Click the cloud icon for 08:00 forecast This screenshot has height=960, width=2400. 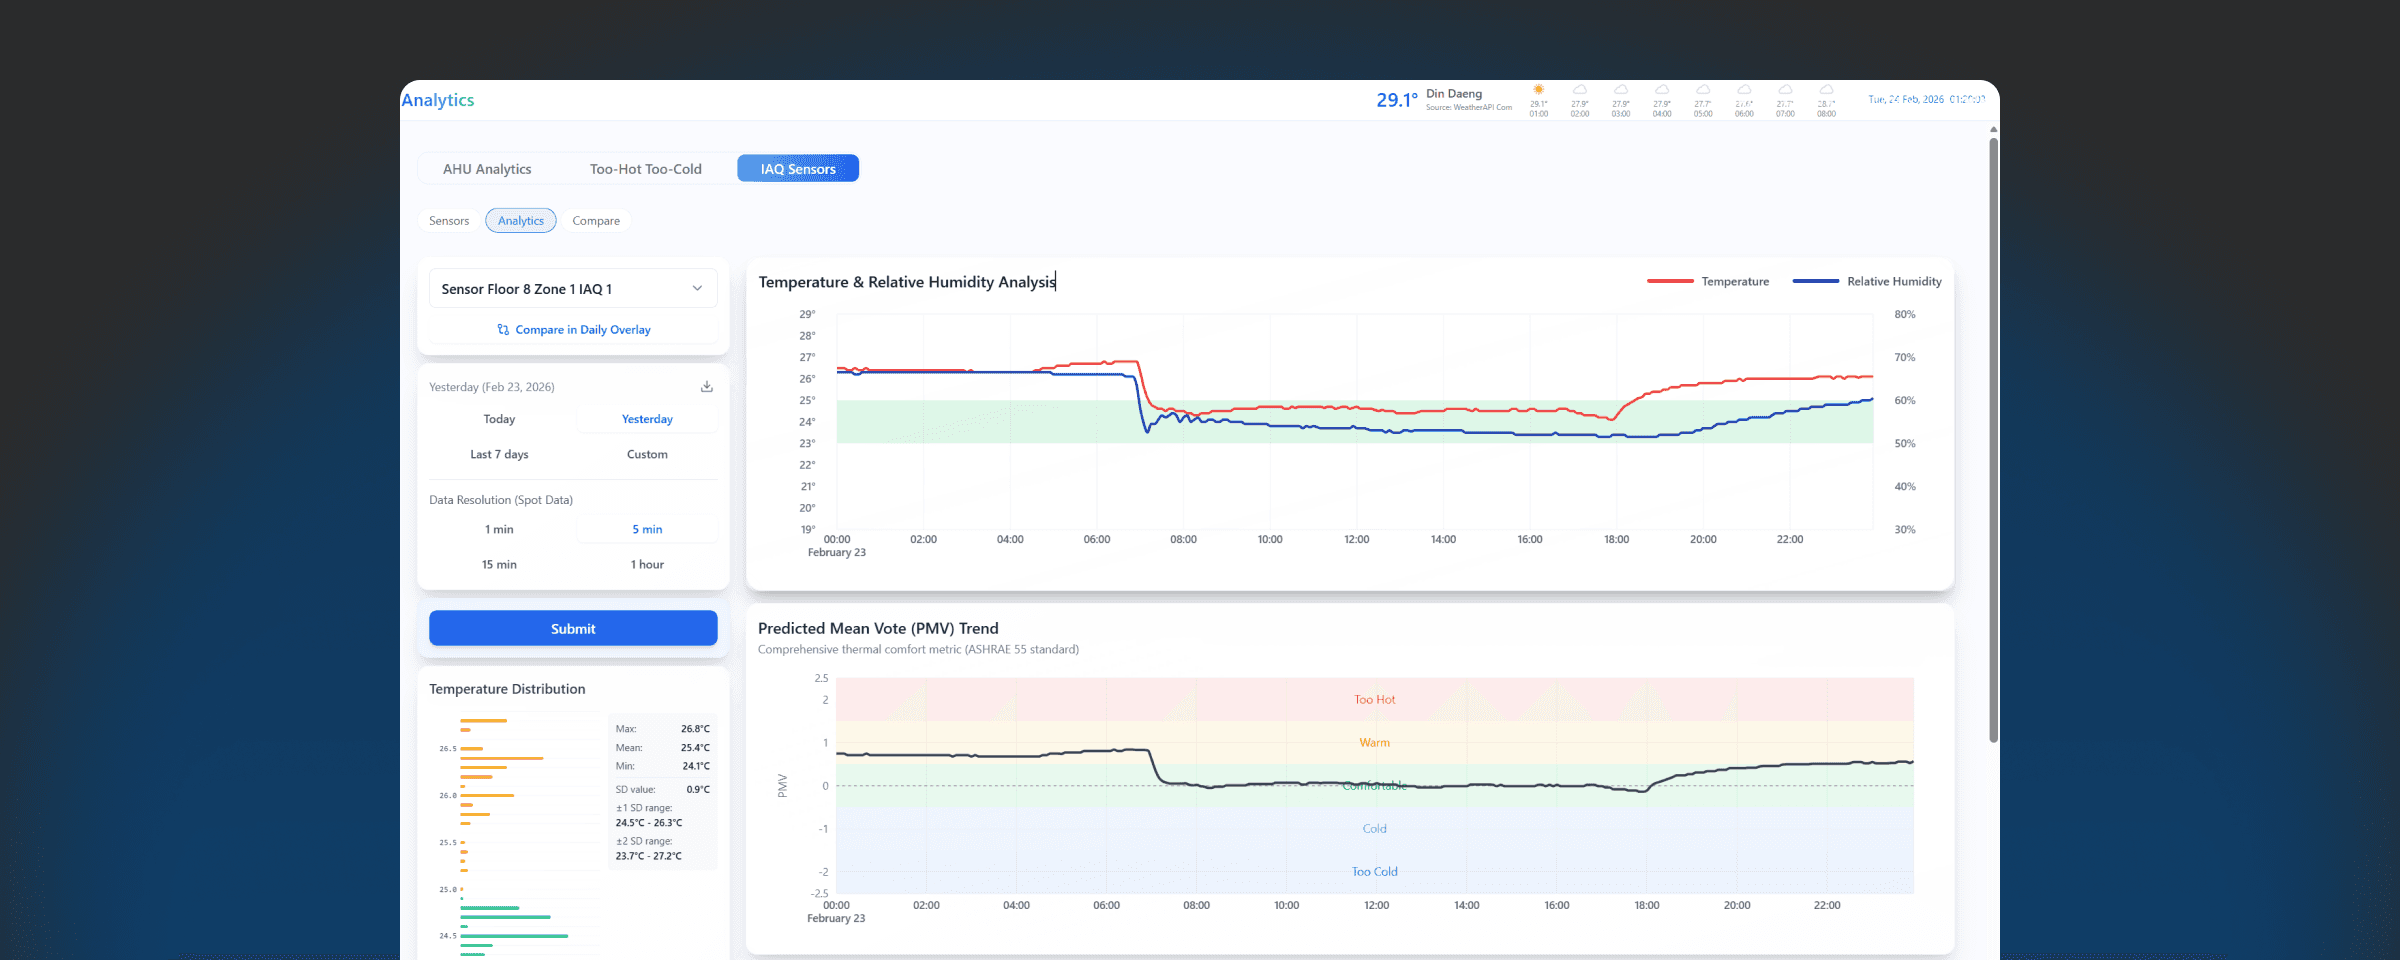pos(1826,90)
